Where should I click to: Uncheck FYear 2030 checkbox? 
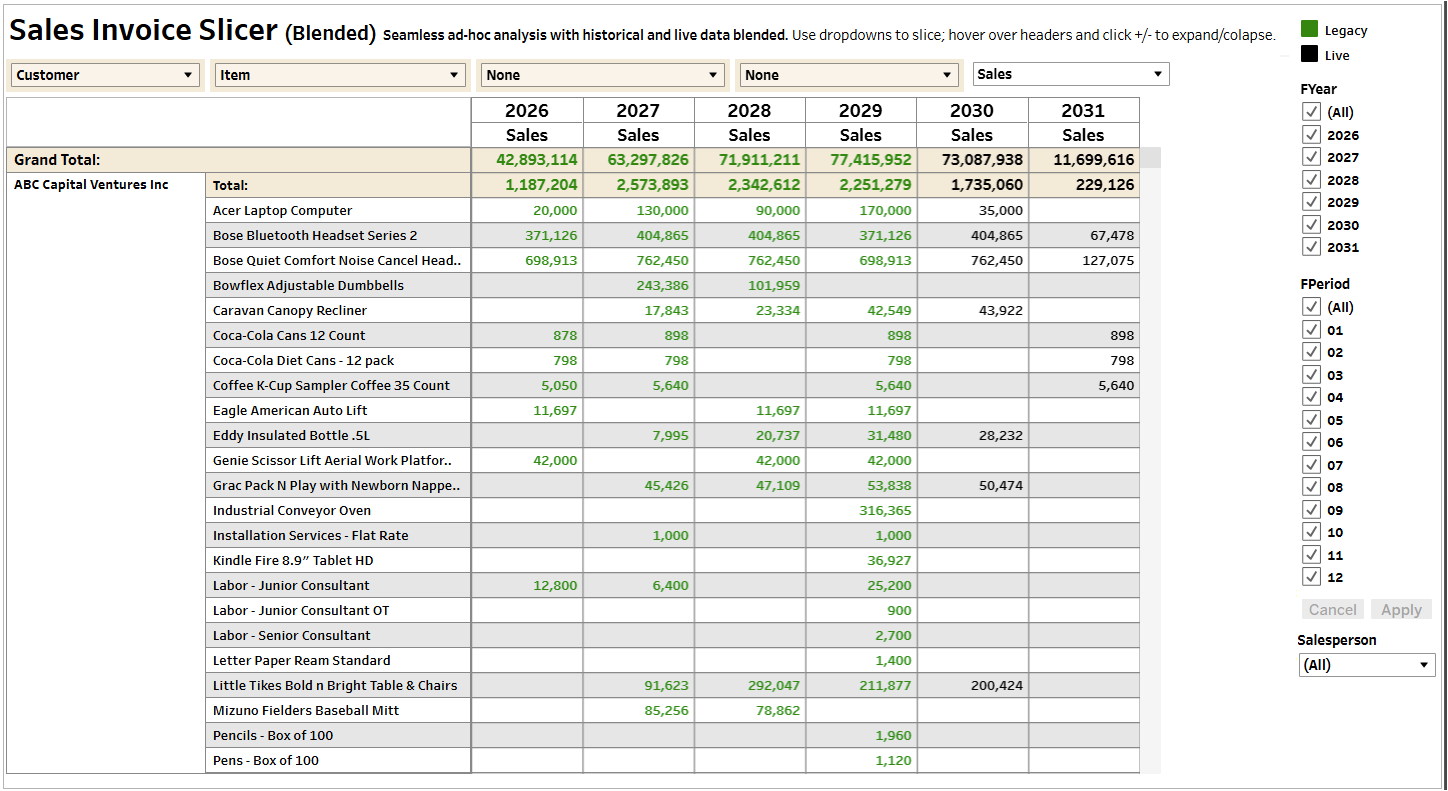(x=1312, y=225)
